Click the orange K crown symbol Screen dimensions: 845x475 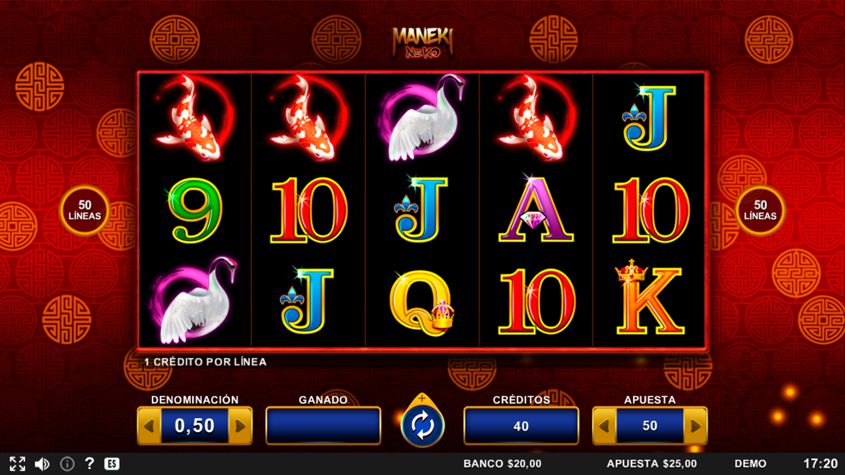pos(650,298)
